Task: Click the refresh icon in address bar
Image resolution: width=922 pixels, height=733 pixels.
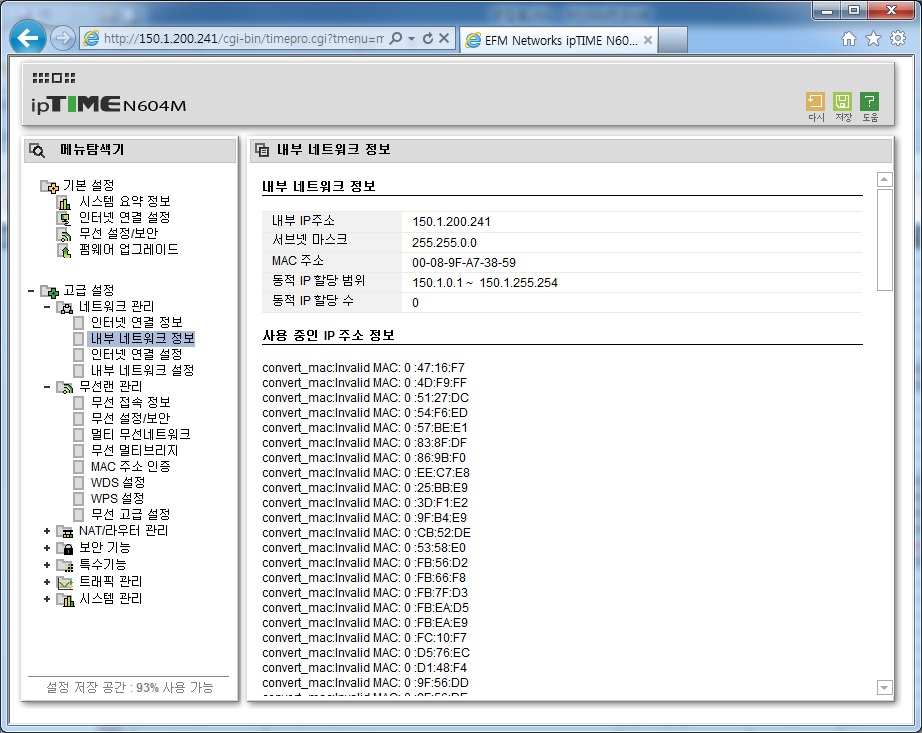Action: click(x=427, y=39)
